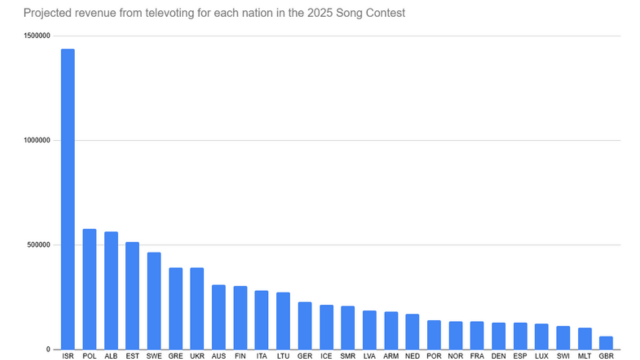Click the 1500000 y-axis label
The width and height of the screenshot is (640, 360).
point(37,36)
